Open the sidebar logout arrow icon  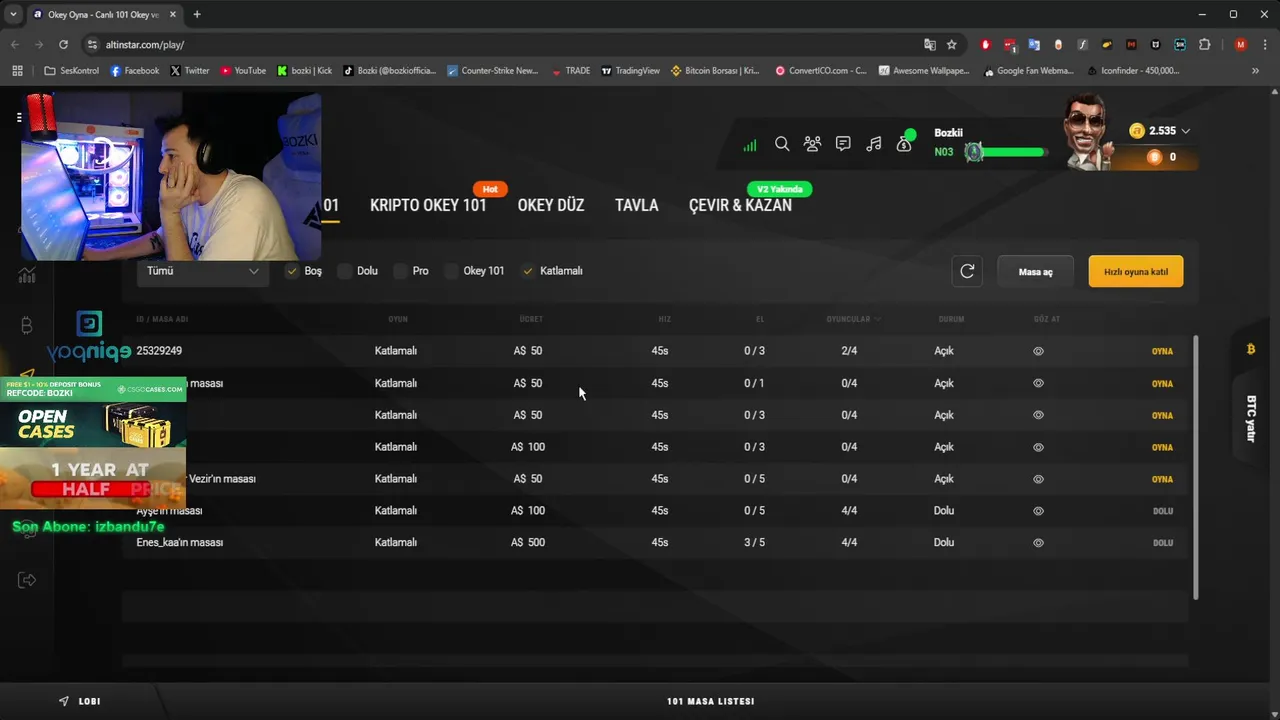[x=27, y=580]
